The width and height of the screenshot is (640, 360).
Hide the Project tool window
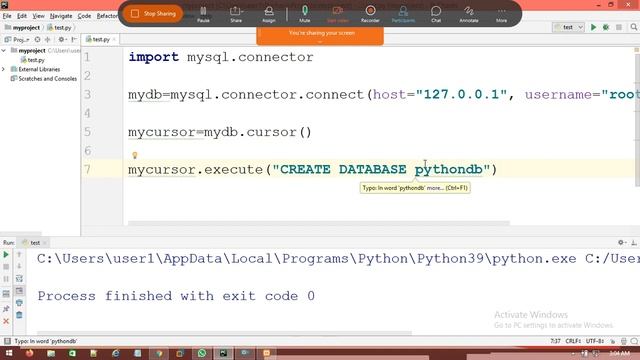[x=74, y=40]
